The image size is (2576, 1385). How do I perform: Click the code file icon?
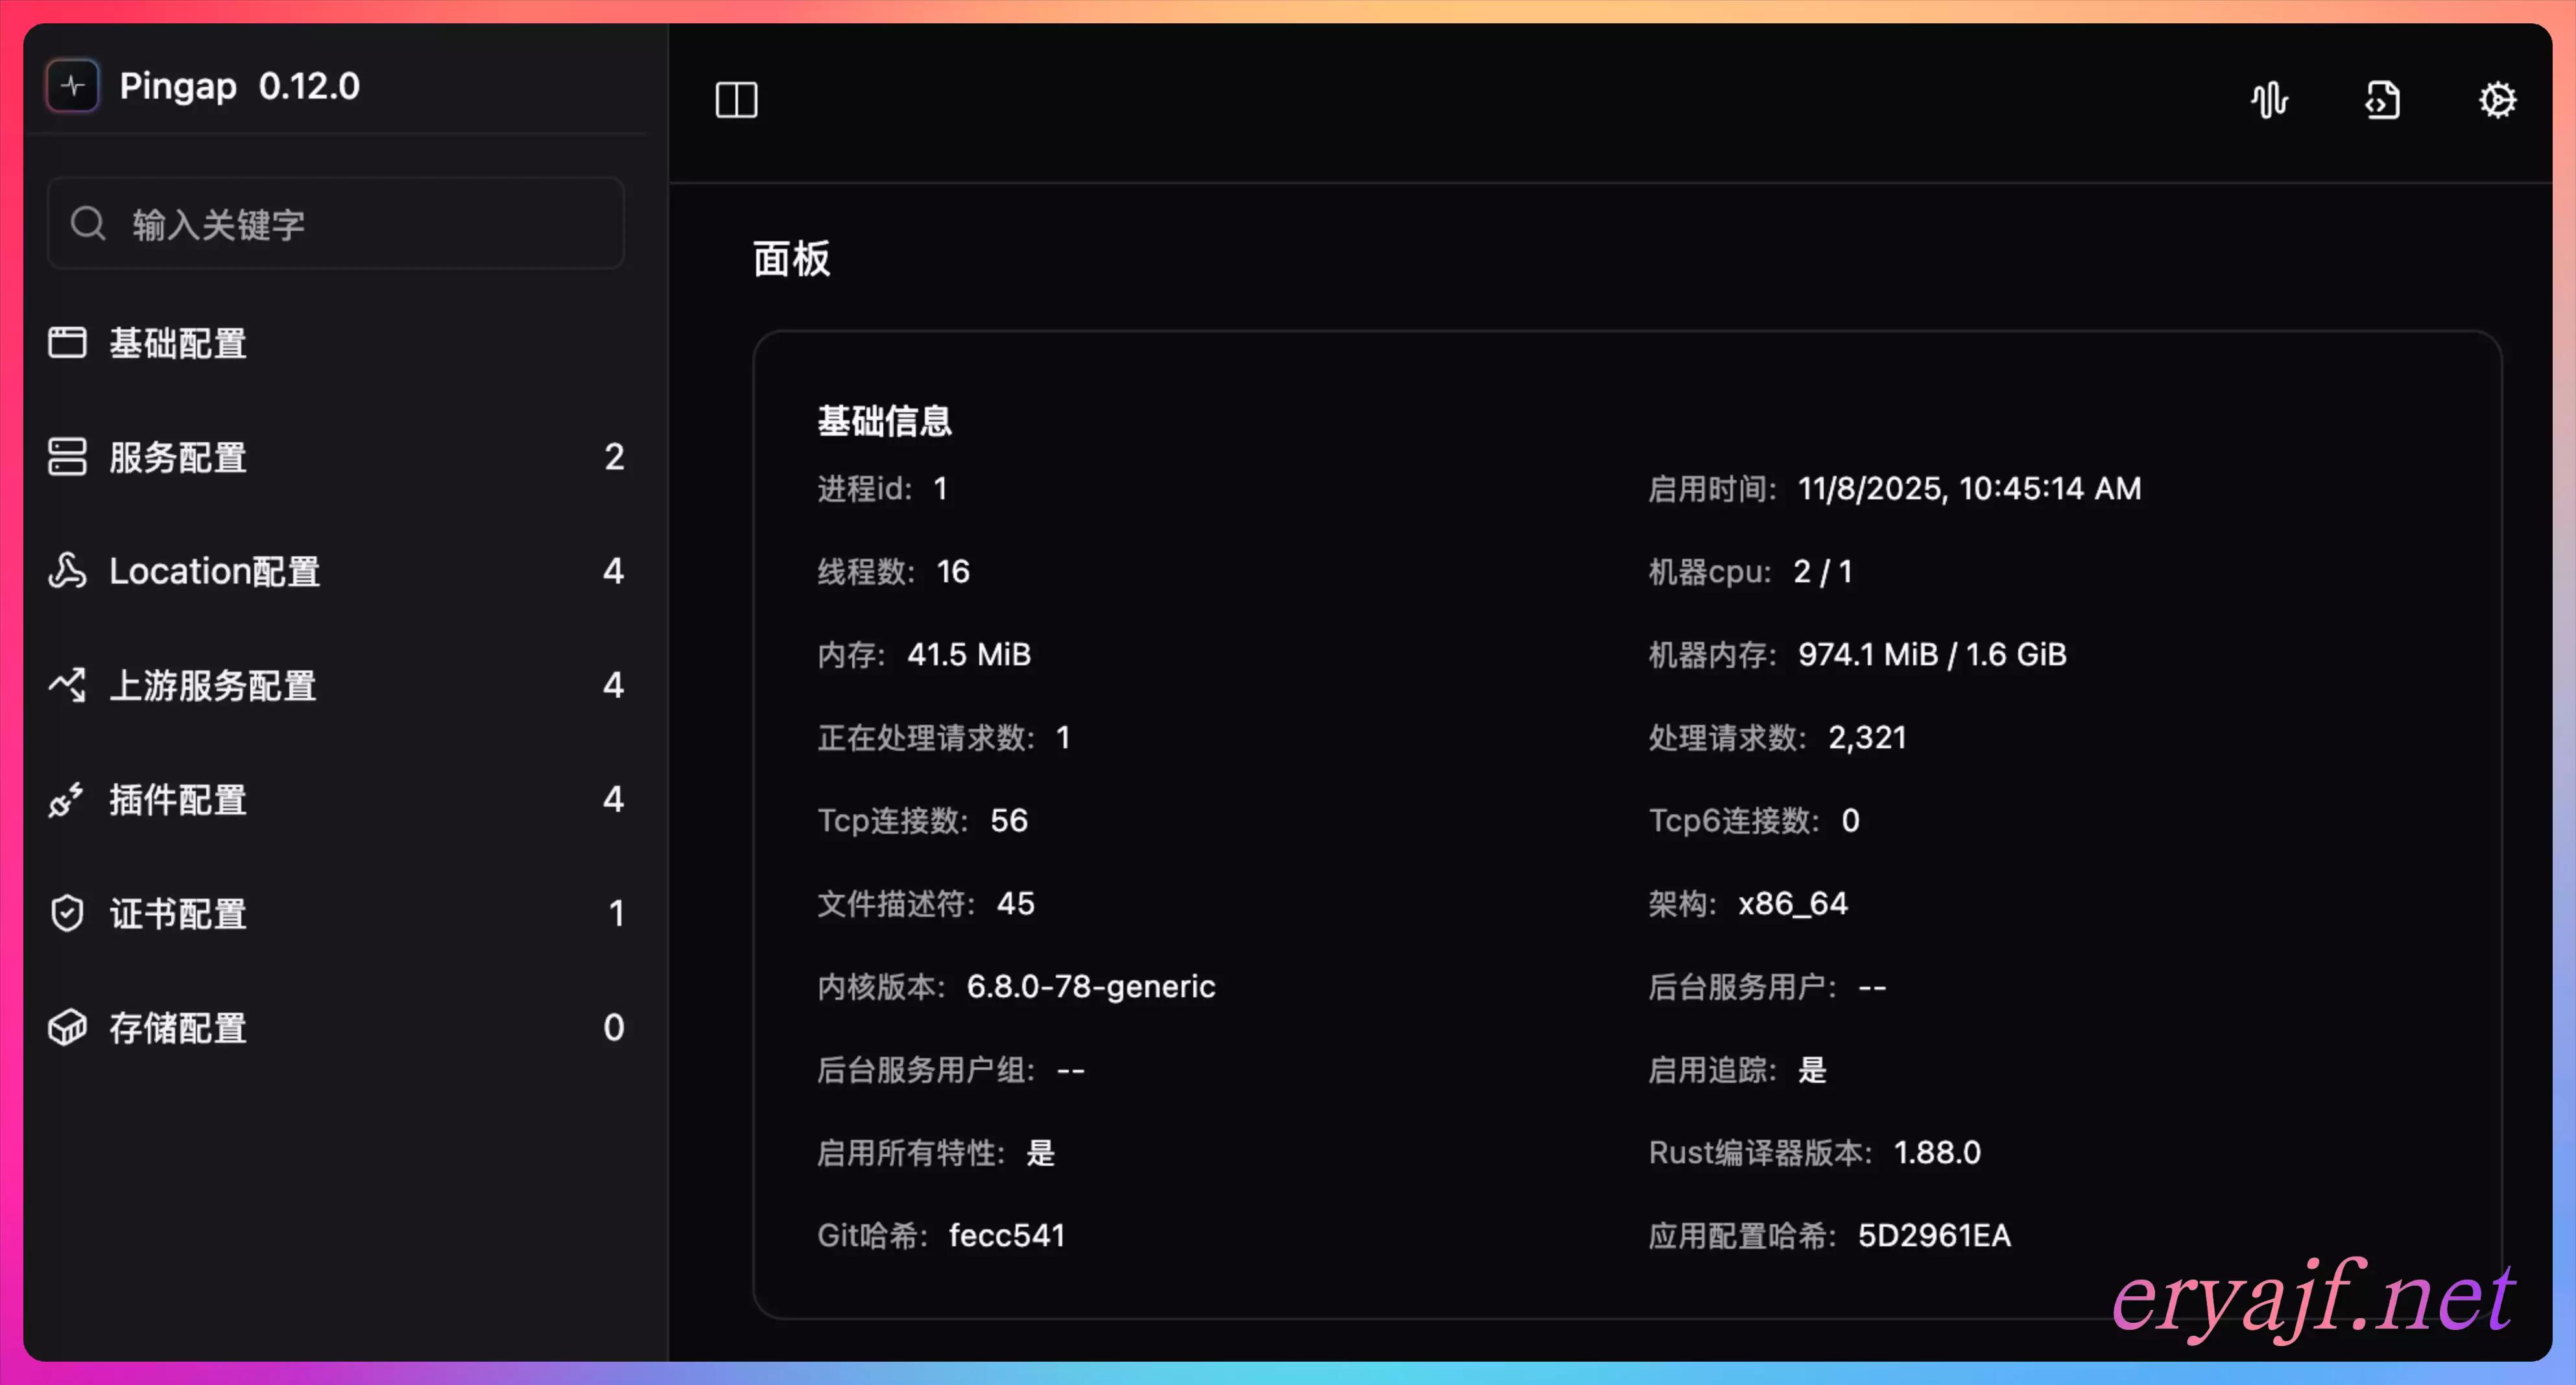coord(2382,100)
